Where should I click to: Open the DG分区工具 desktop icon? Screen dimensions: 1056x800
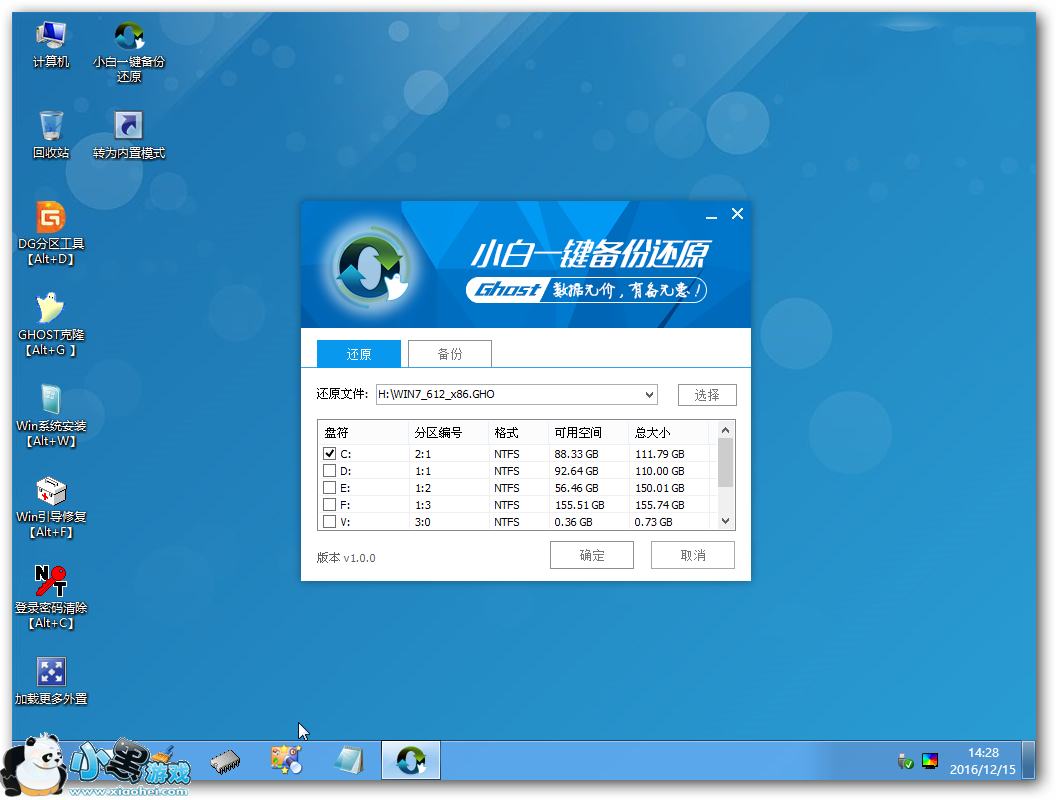pyautogui.click(x=51, y=217)
